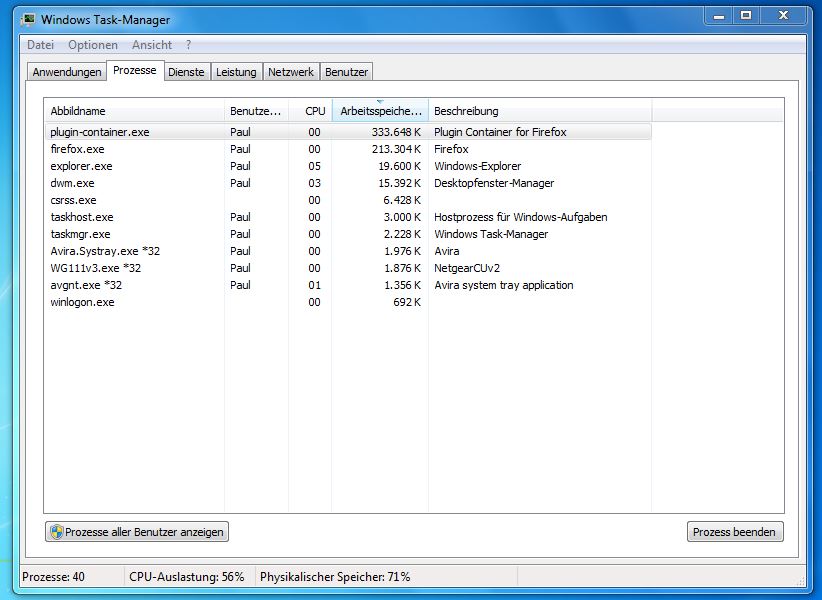Open the Leistung tab
The width and height of the screenshot is (822, 600).
point(236,72)
